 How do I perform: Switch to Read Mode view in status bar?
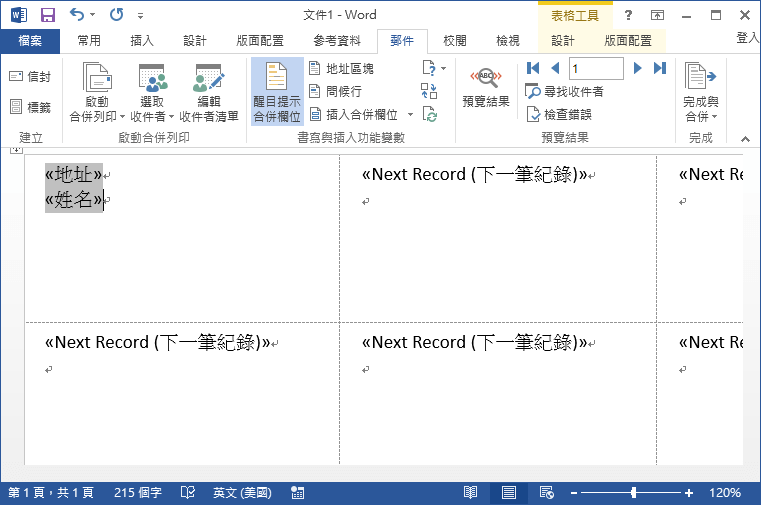pyautogui.click(x=470, y=493)
